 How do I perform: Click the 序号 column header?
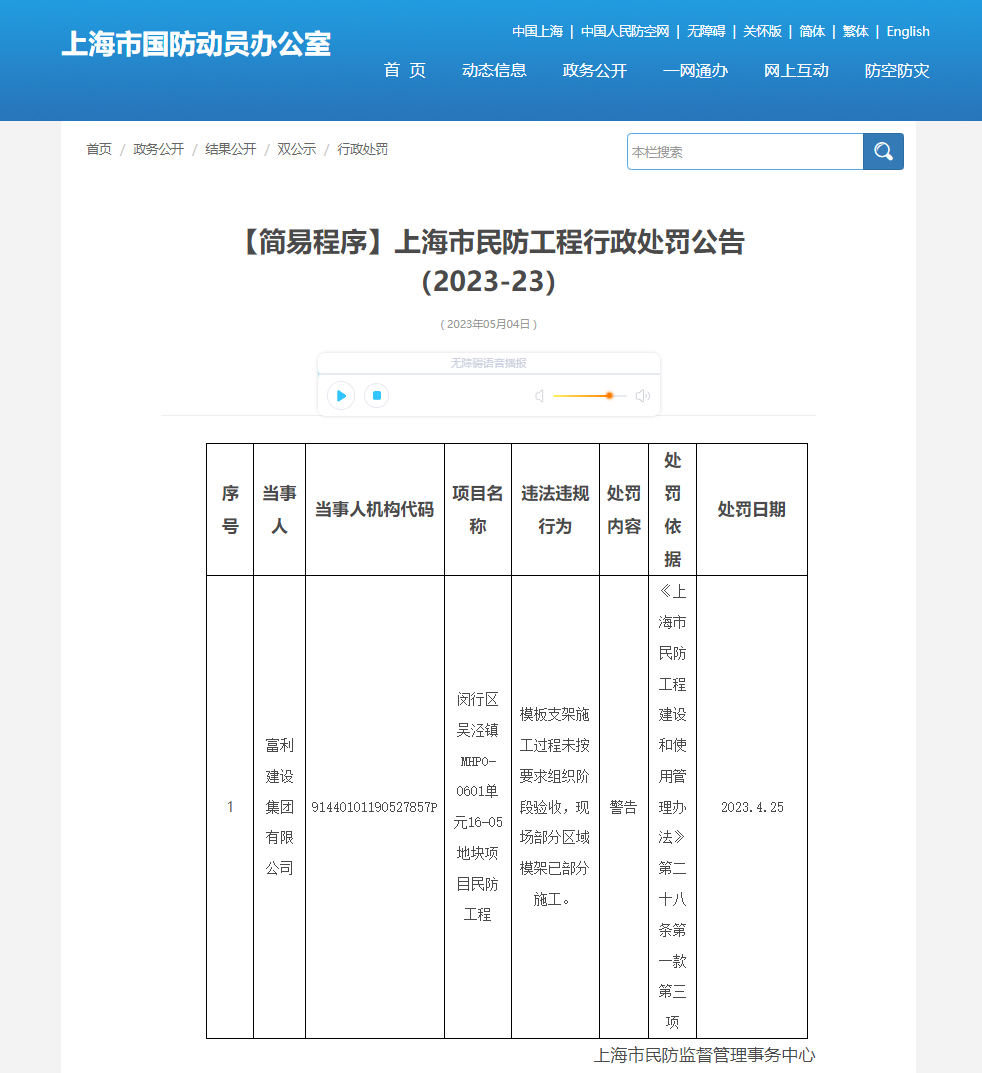pyautogui.click(x=230, y=510)
